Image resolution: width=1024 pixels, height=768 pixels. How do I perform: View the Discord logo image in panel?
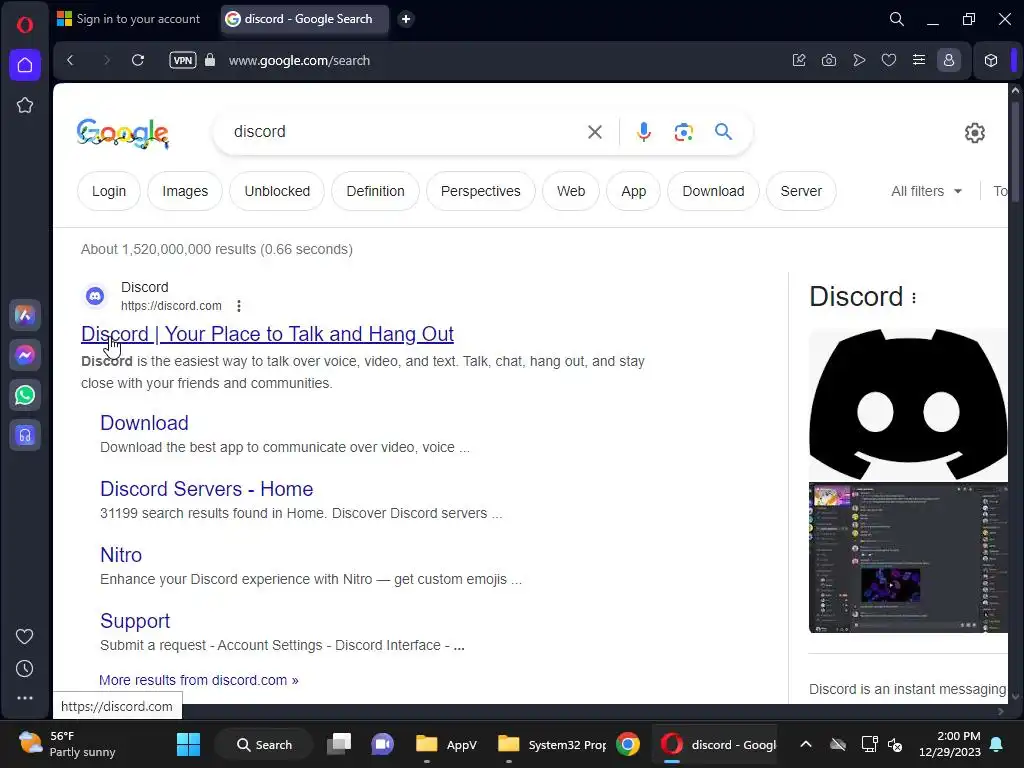pos(908,404)
